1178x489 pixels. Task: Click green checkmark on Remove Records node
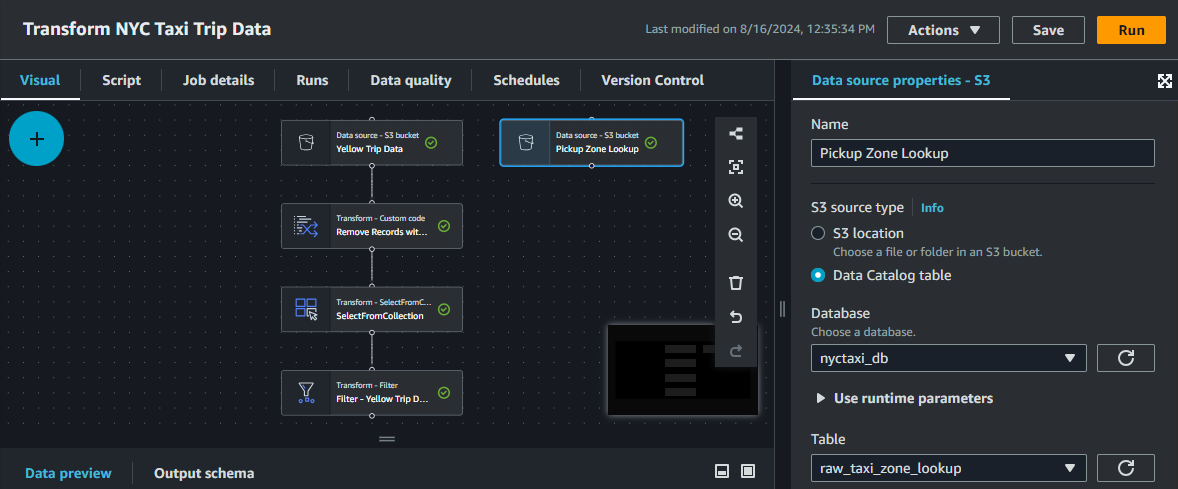(x=443, y=225)
